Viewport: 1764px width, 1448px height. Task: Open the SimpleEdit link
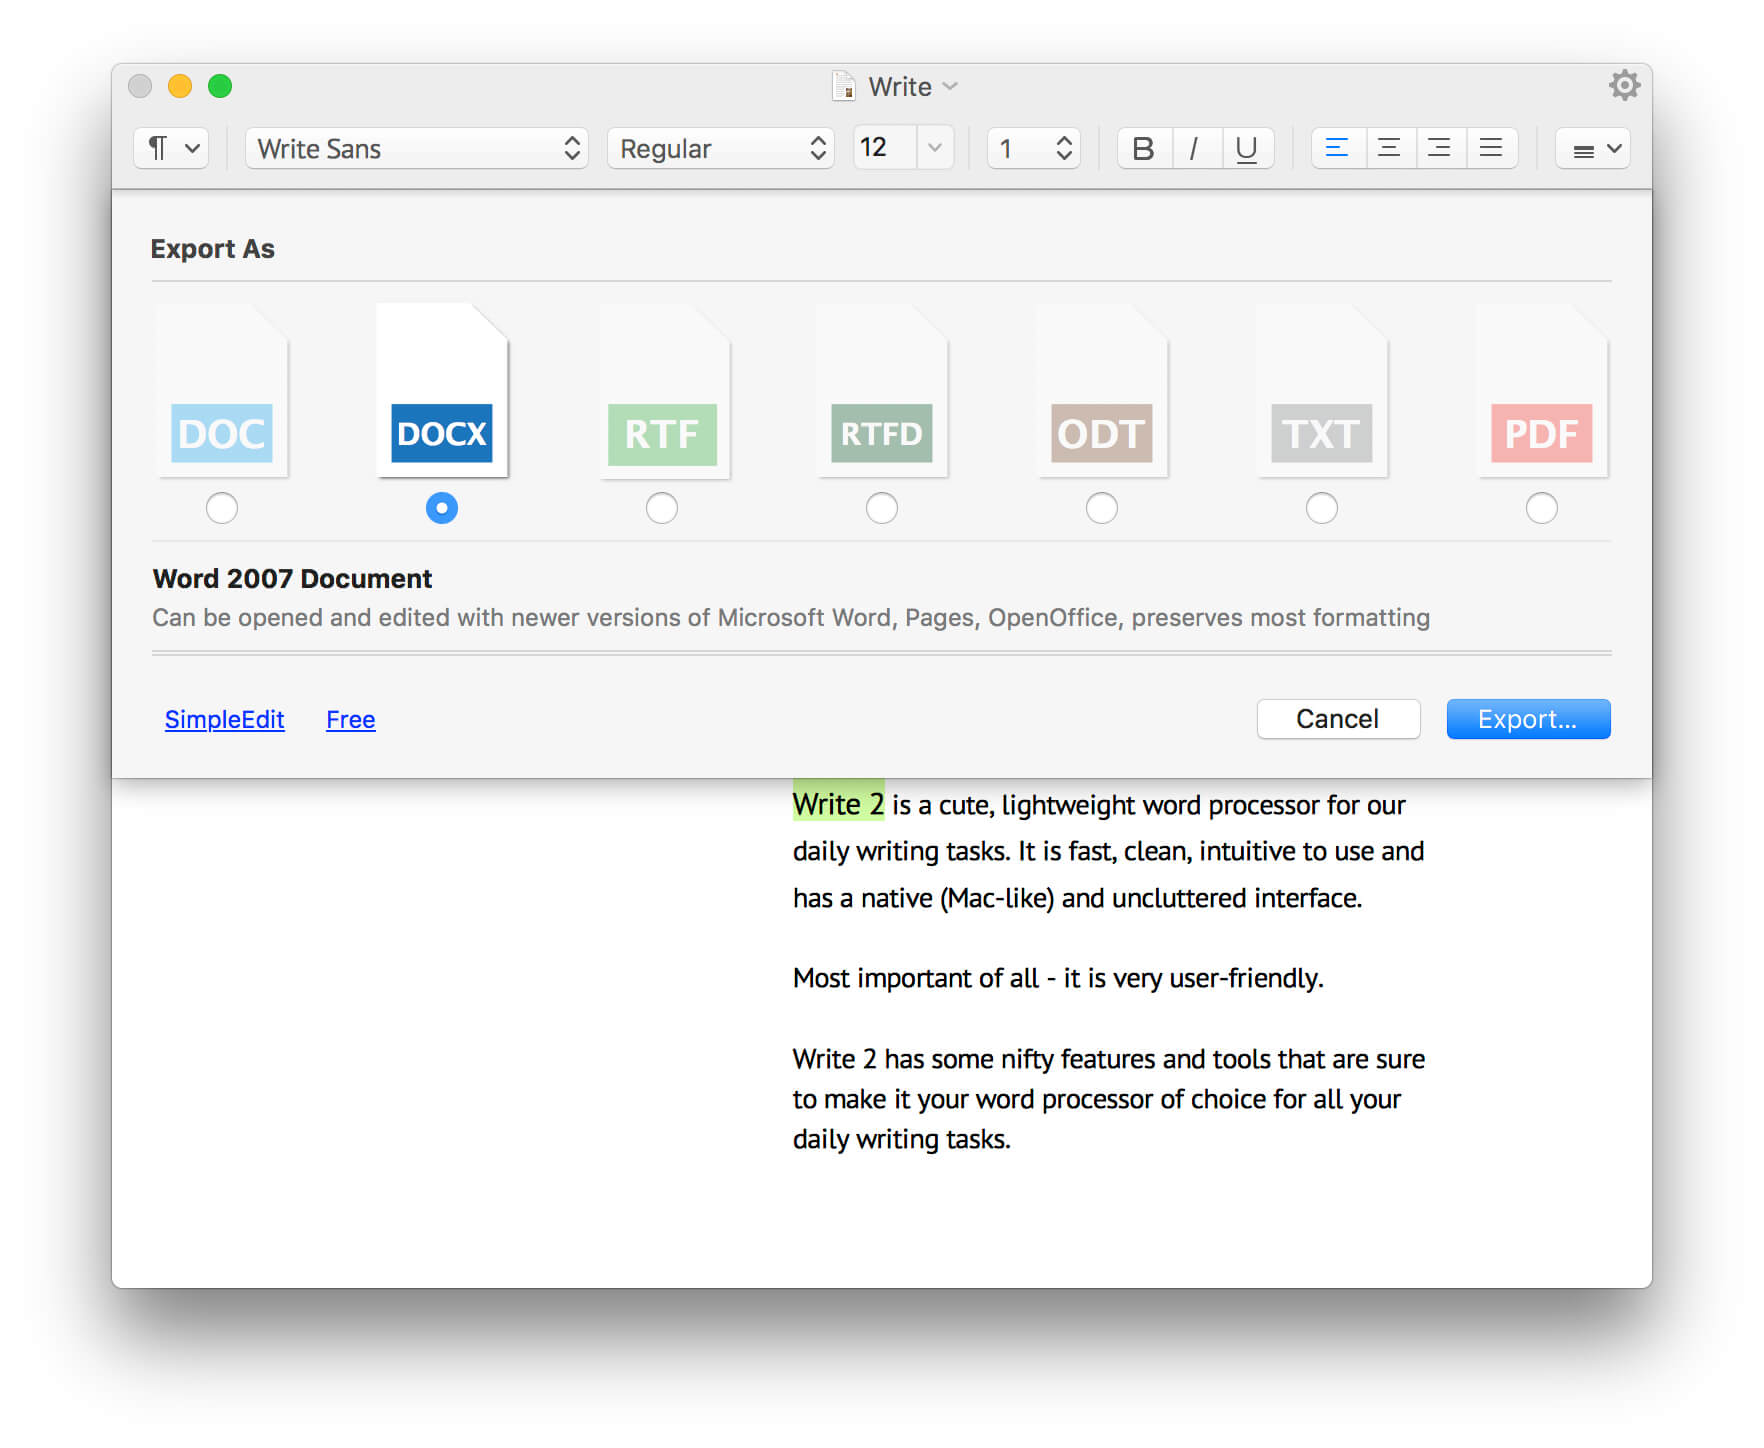point(225,719)
